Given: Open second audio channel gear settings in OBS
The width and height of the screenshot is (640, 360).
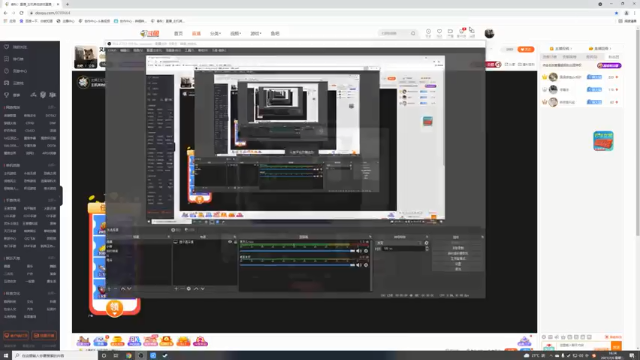Looking at the screenshot, I should (x=366, y=265).
